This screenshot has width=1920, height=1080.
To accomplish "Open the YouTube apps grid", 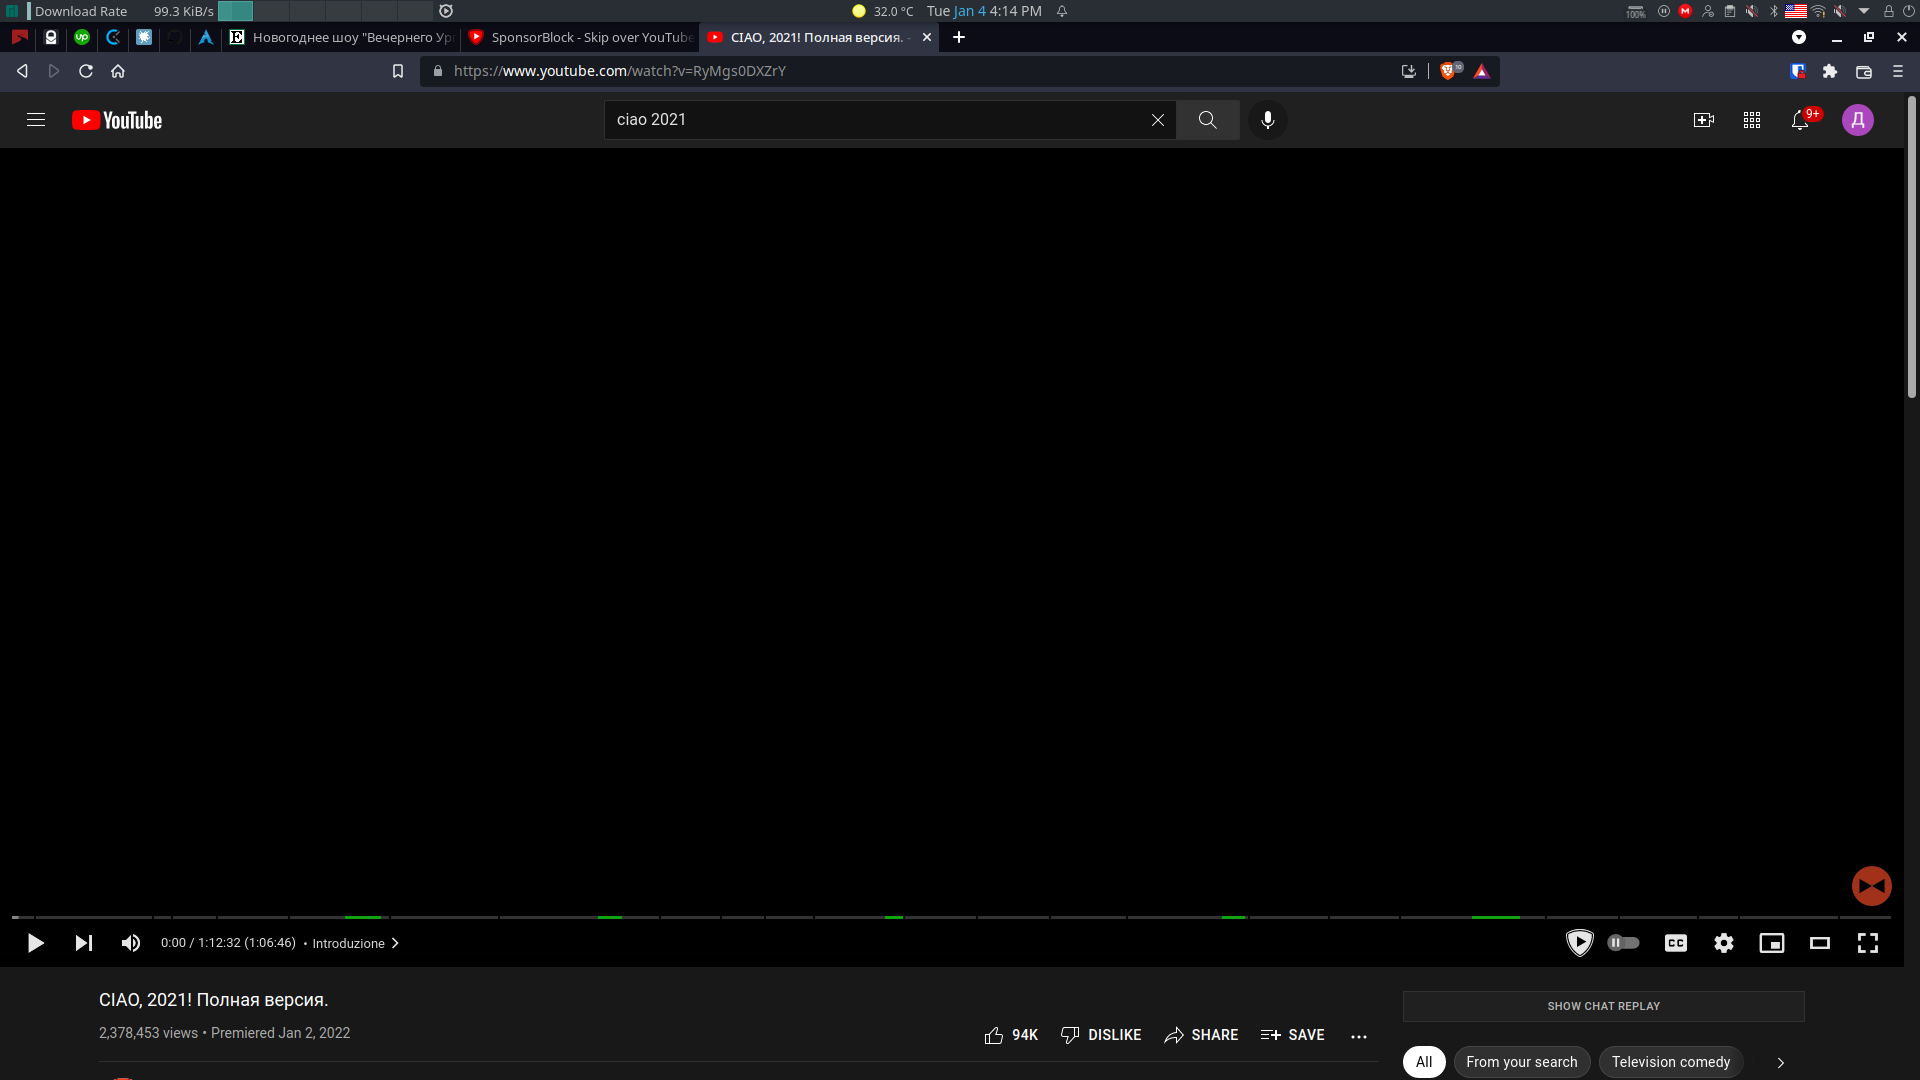I will tap(1752, 120).
